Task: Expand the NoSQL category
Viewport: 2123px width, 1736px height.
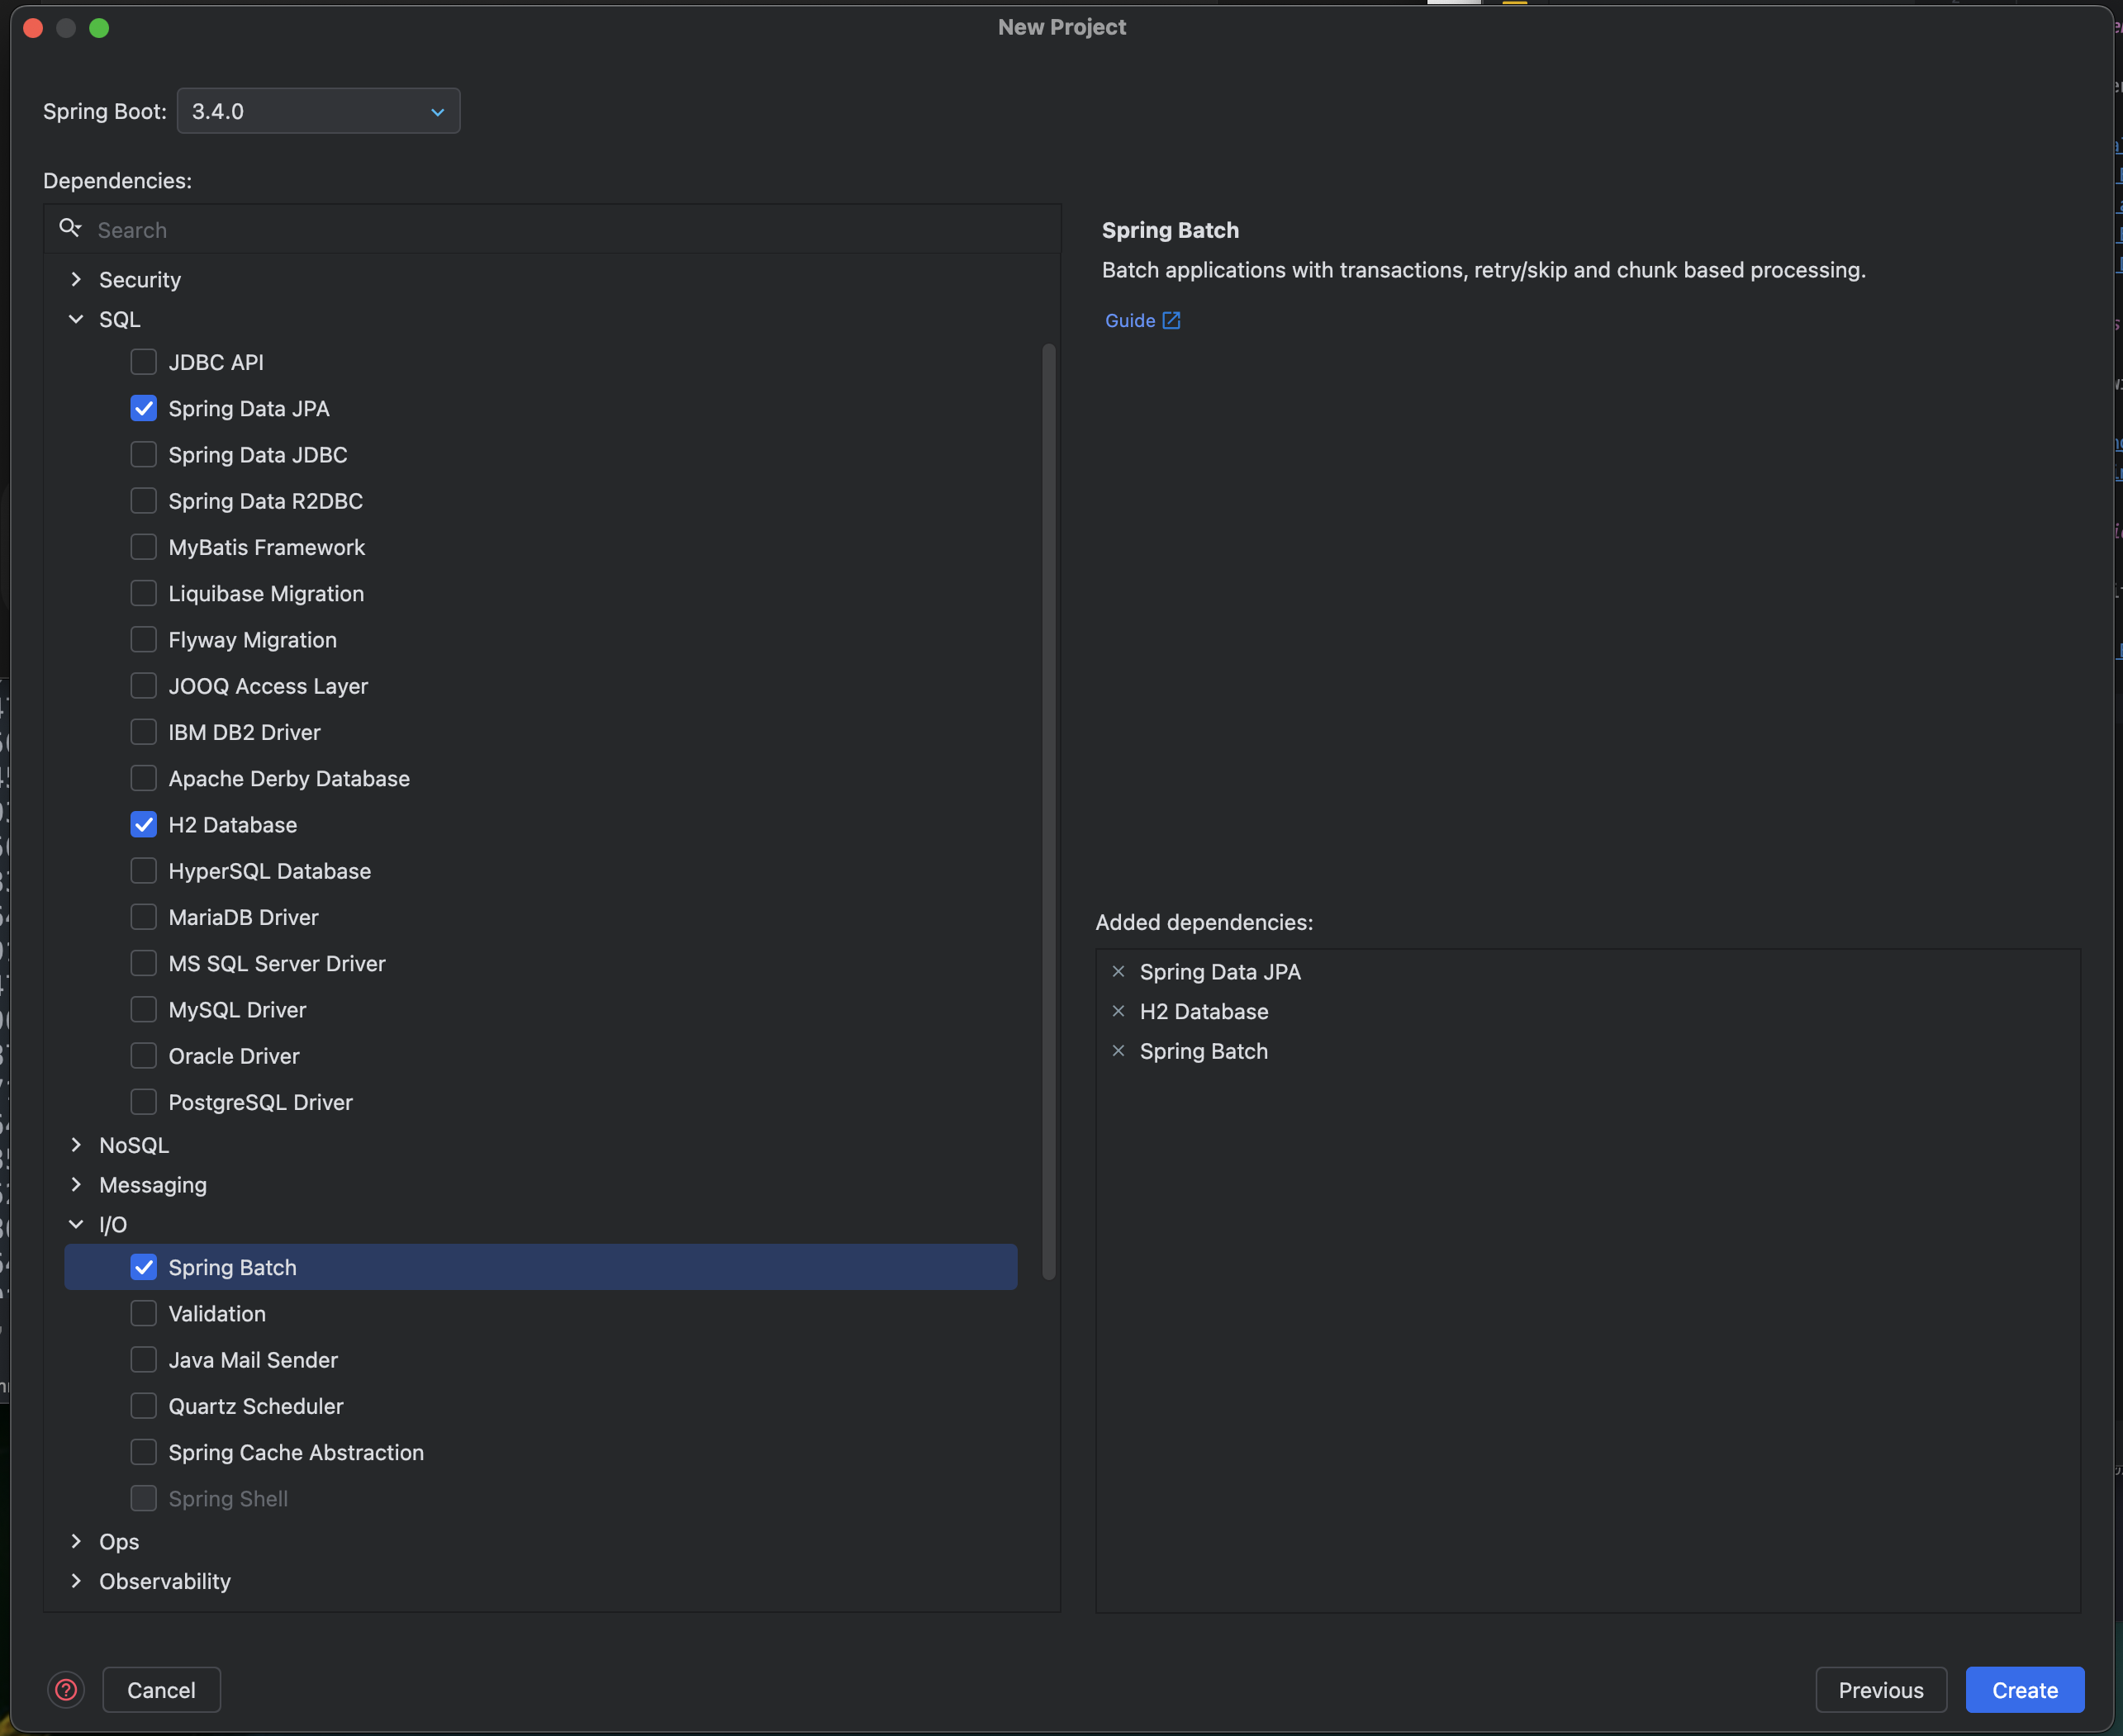Action: tap(76, 1145)
